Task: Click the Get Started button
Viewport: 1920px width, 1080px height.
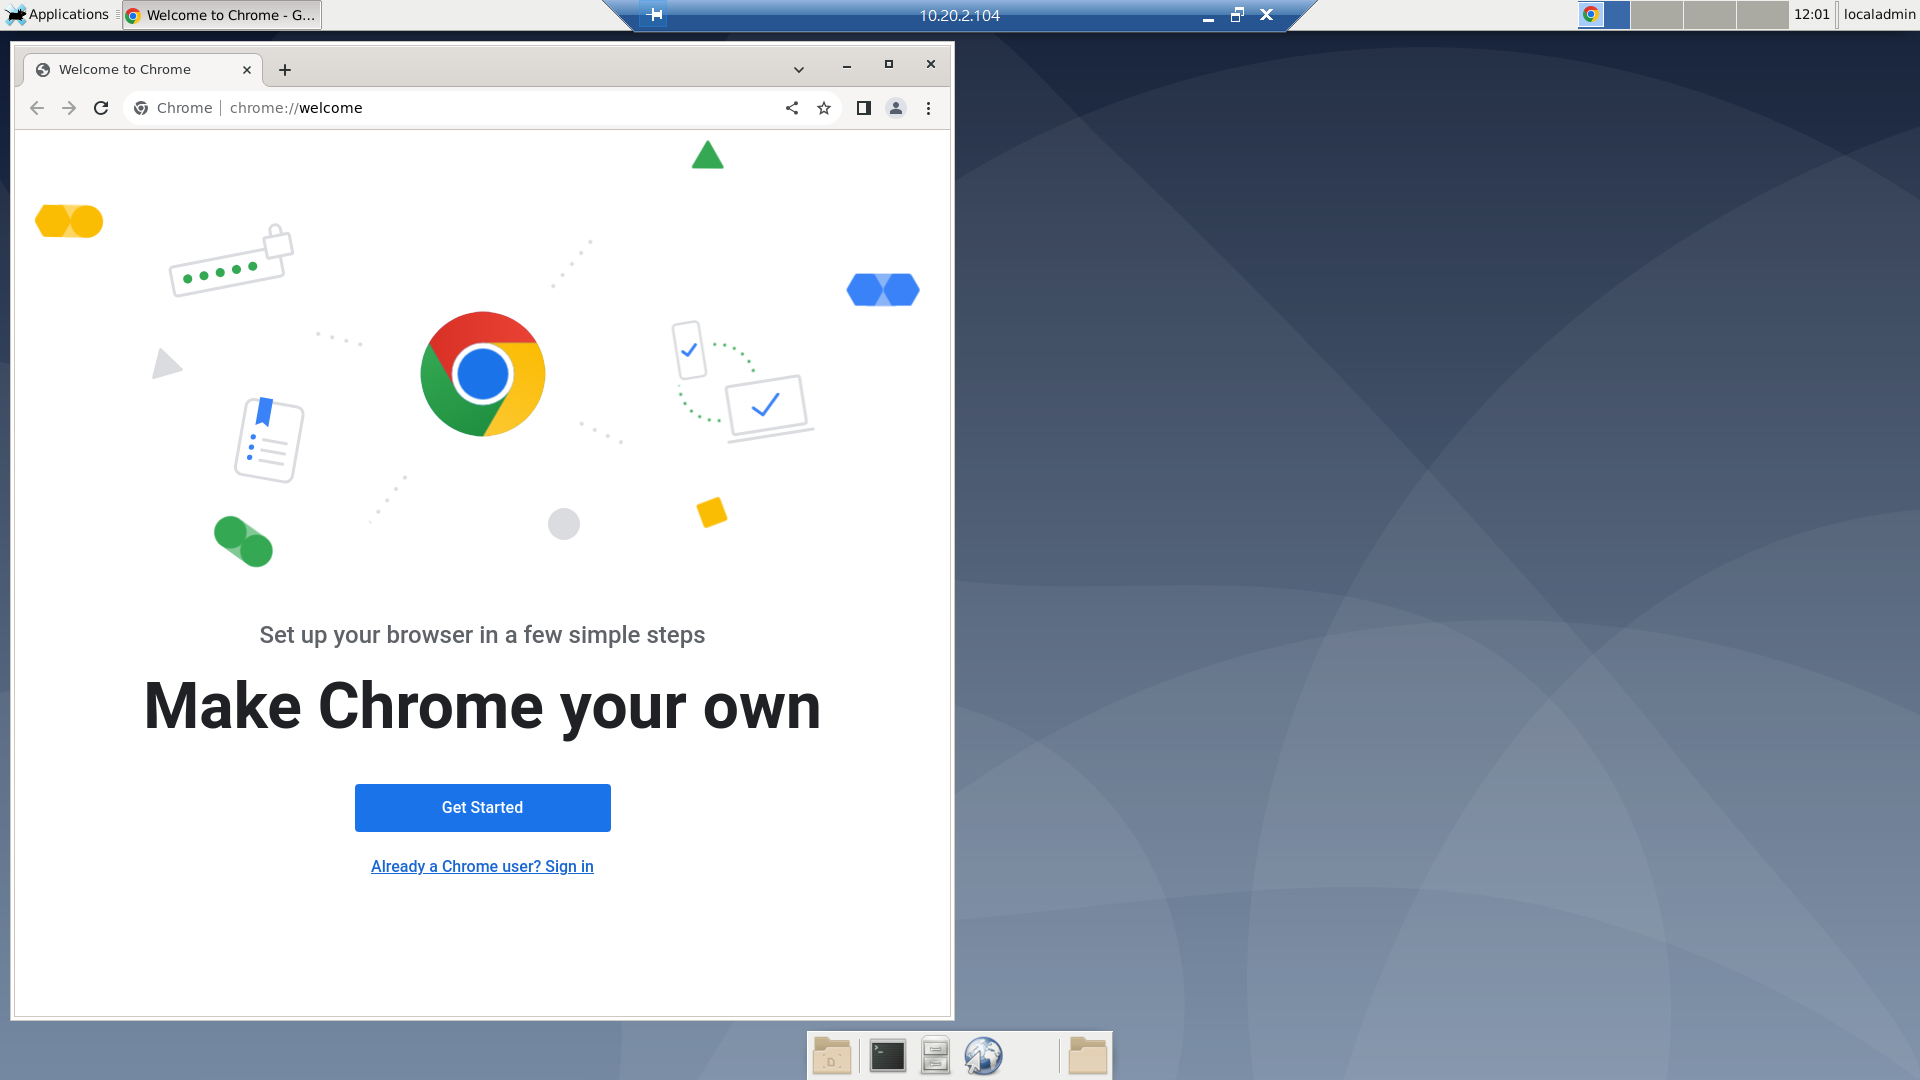Action: pos(483,808)
